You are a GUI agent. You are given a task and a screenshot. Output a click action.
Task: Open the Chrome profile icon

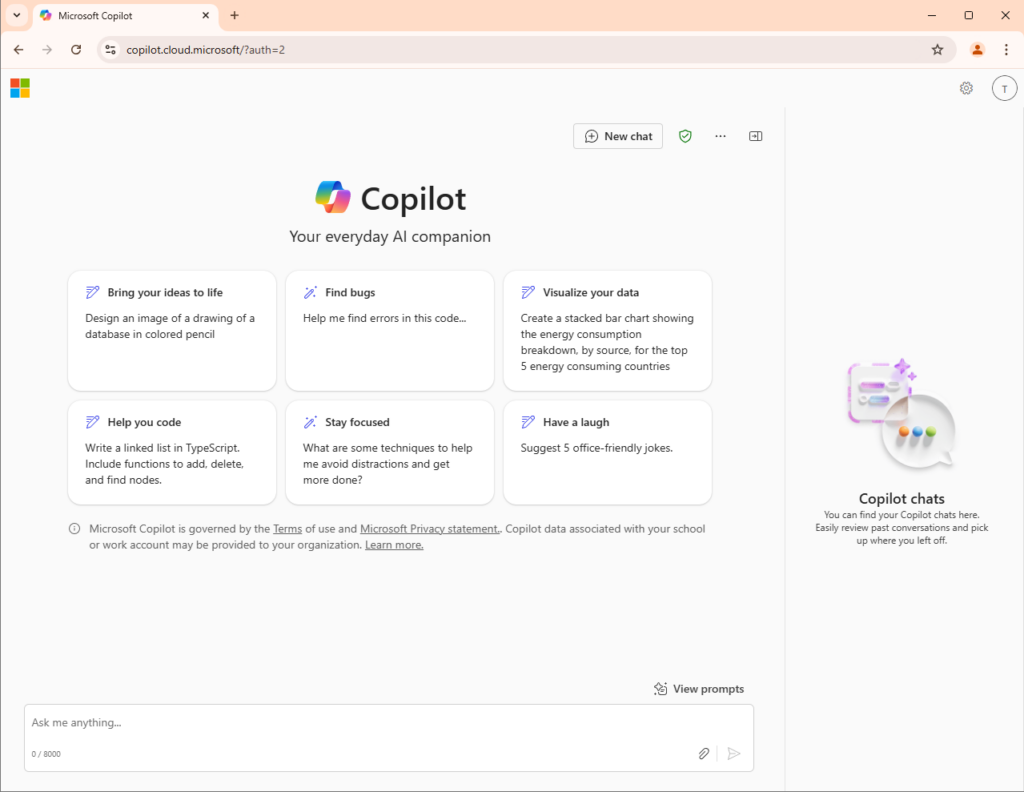pyautogui.click(x=977, y=50)
